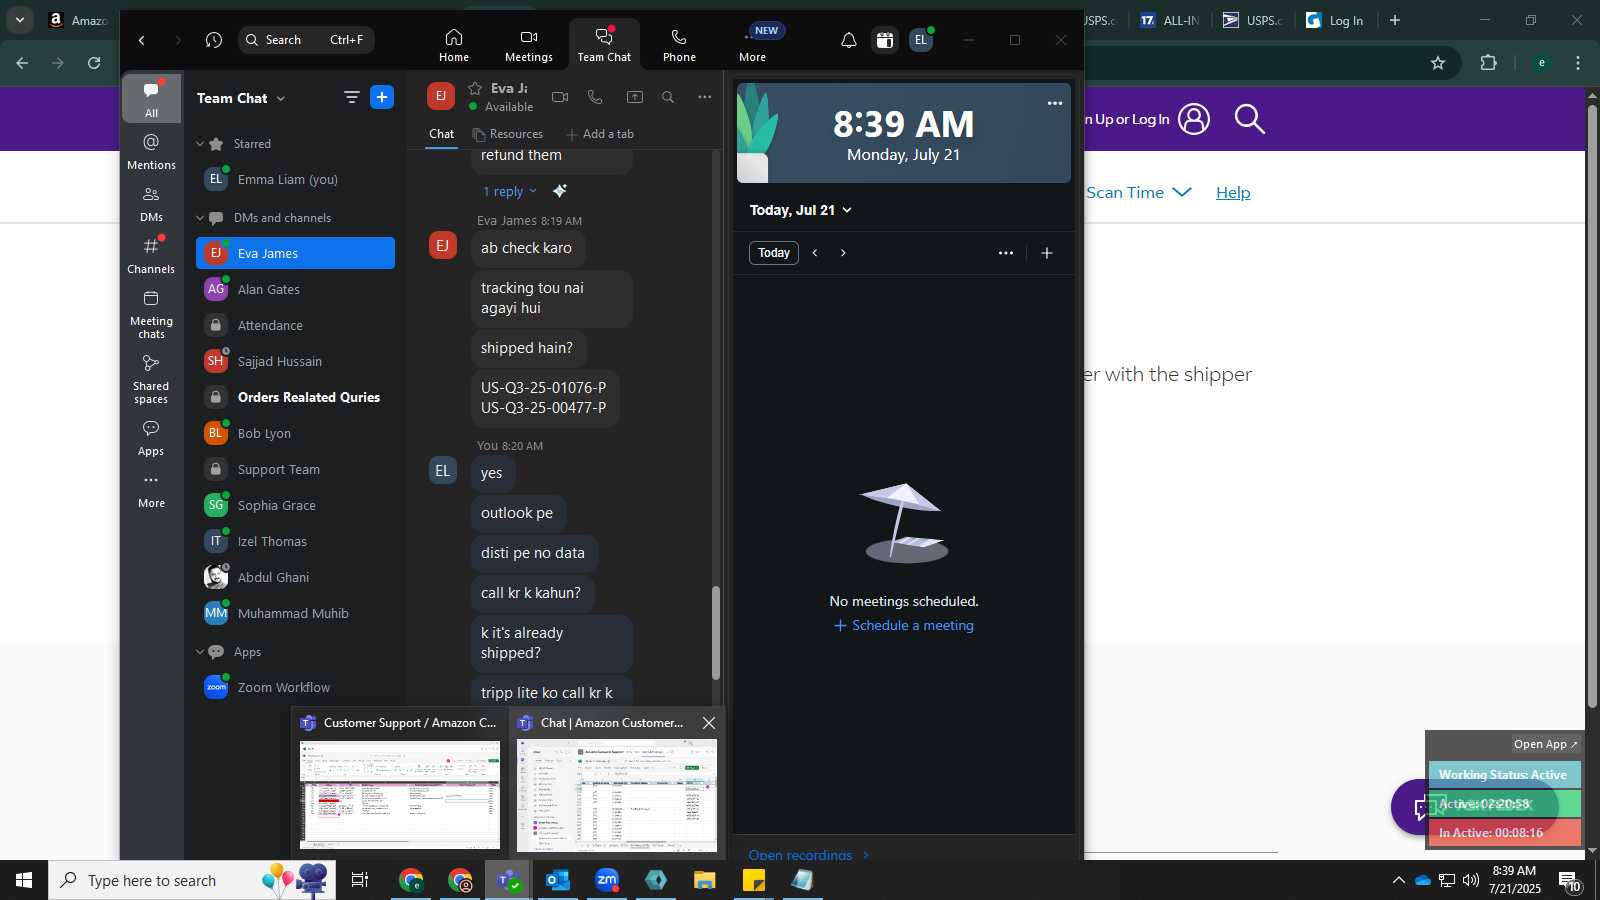Expand Scan Time dropdown on USPS page

click(1139, 192)
